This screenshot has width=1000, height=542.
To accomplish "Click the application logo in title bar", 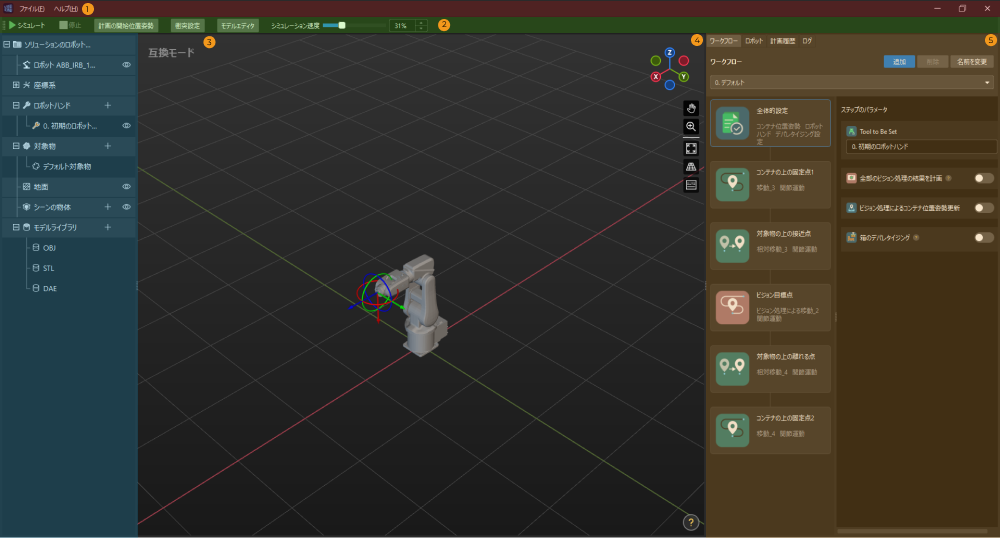I will 8,8.
